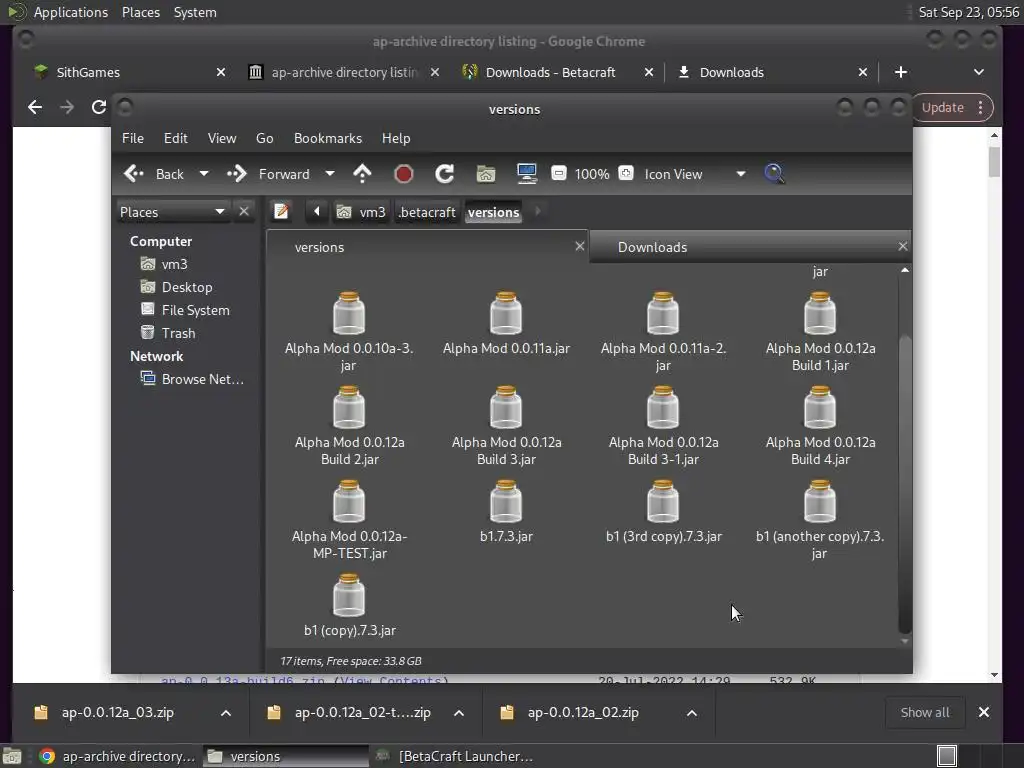Go back using the Back arrow in file manager
This screenshot has width=1024, height=768.
point(154,174)
